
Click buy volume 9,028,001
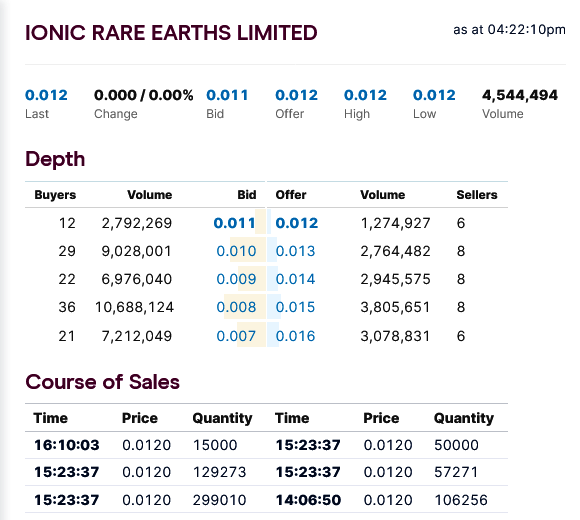click(136, 251)
